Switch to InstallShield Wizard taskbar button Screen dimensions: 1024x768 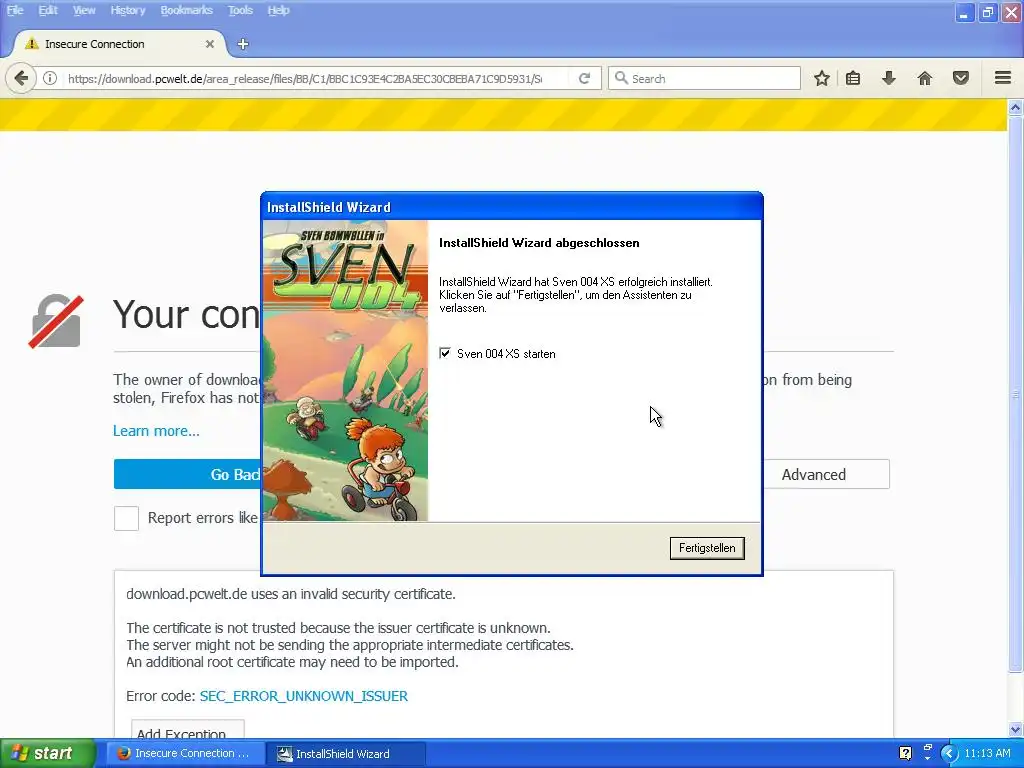[x=346, y=753]
